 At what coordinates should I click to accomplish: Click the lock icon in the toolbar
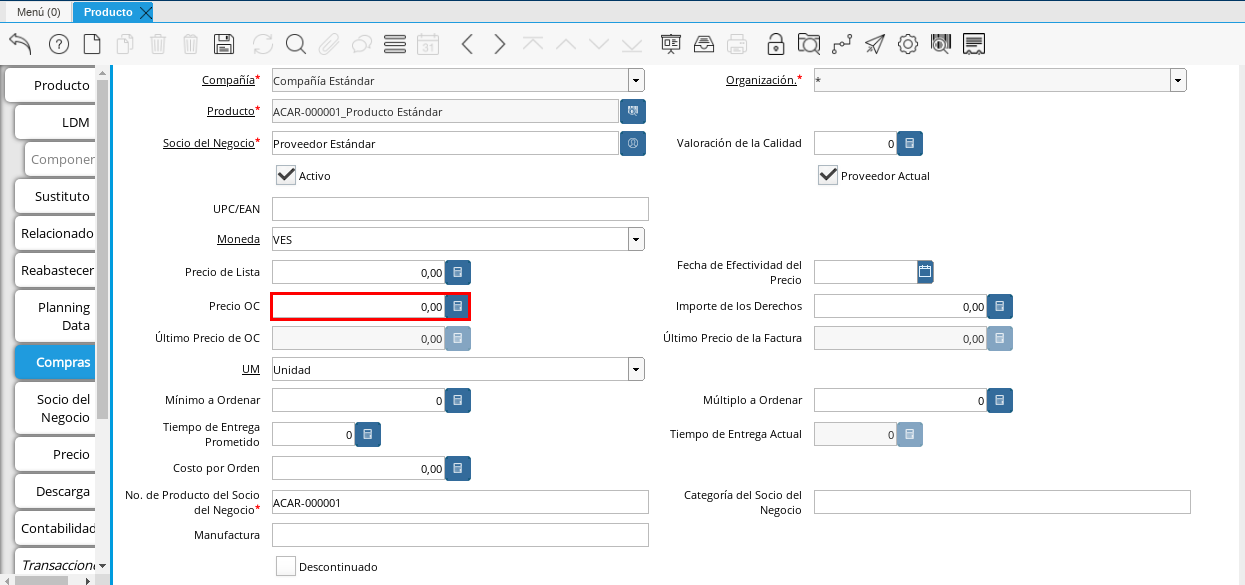[775, 44]
